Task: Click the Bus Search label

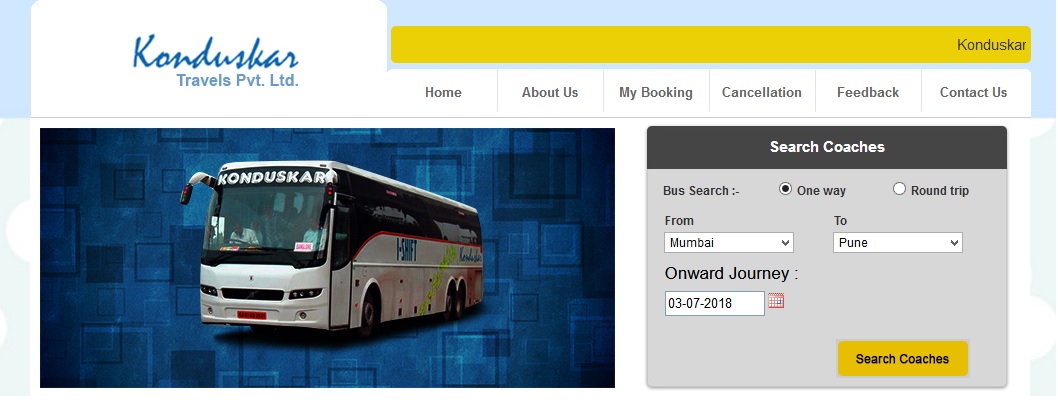Action: click(x=701, y=191)
